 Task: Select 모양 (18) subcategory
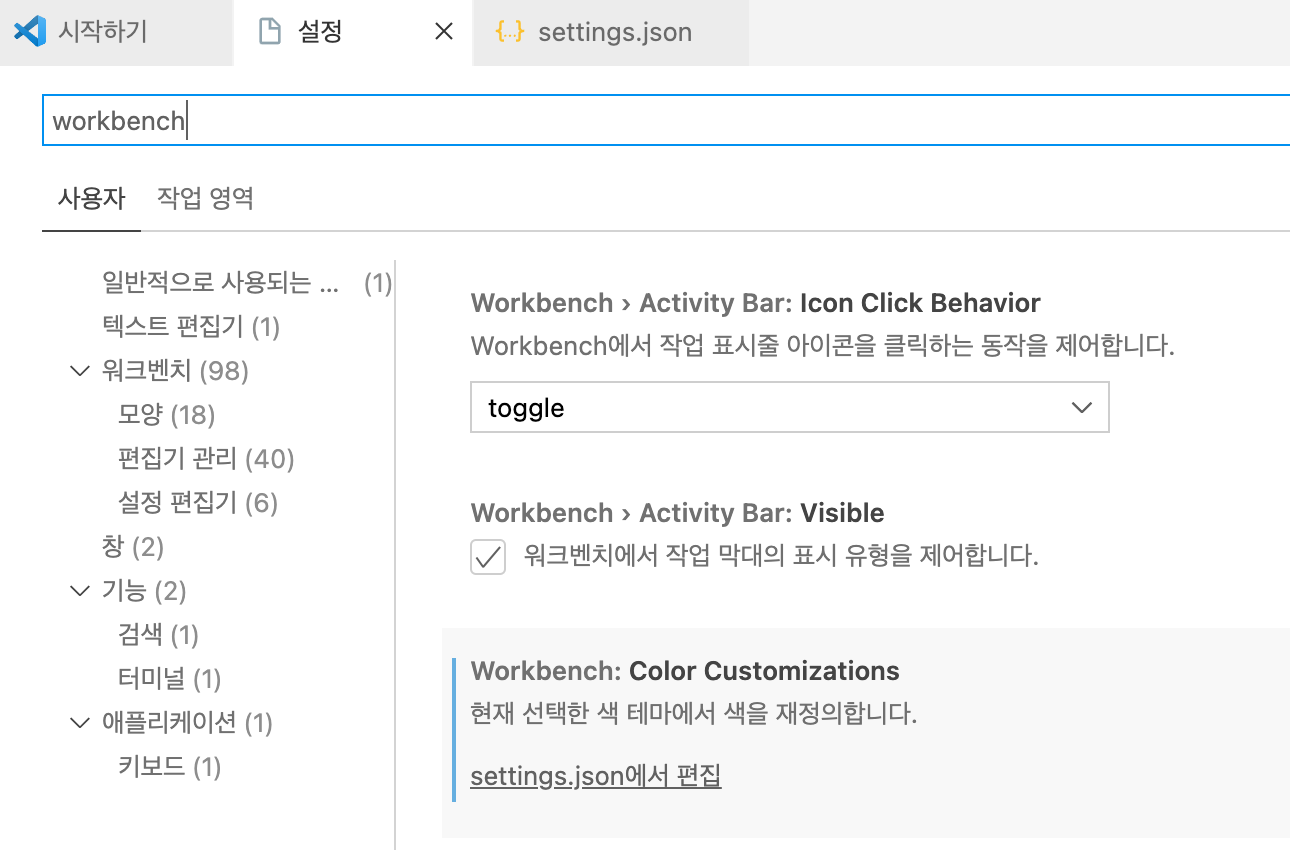tap(167, 415)
